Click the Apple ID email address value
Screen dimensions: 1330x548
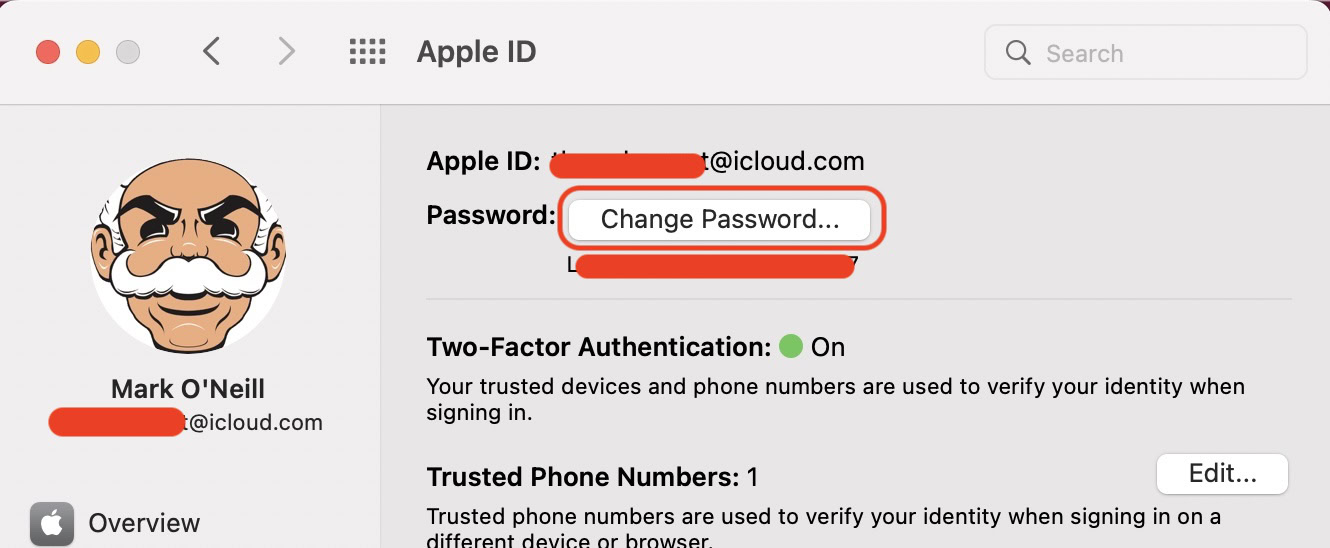pyautogui.click(x=708, y=161)
